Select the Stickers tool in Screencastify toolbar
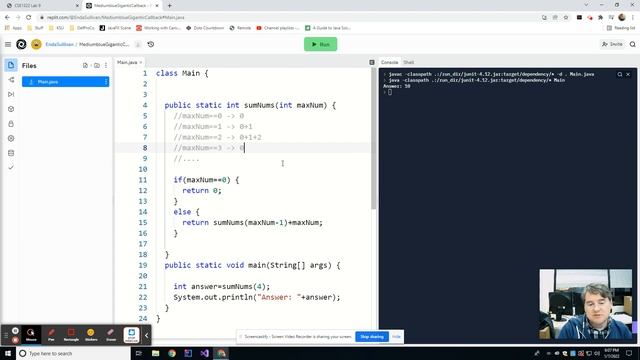This screenshot has height=360, width=640. coord(91,335)
